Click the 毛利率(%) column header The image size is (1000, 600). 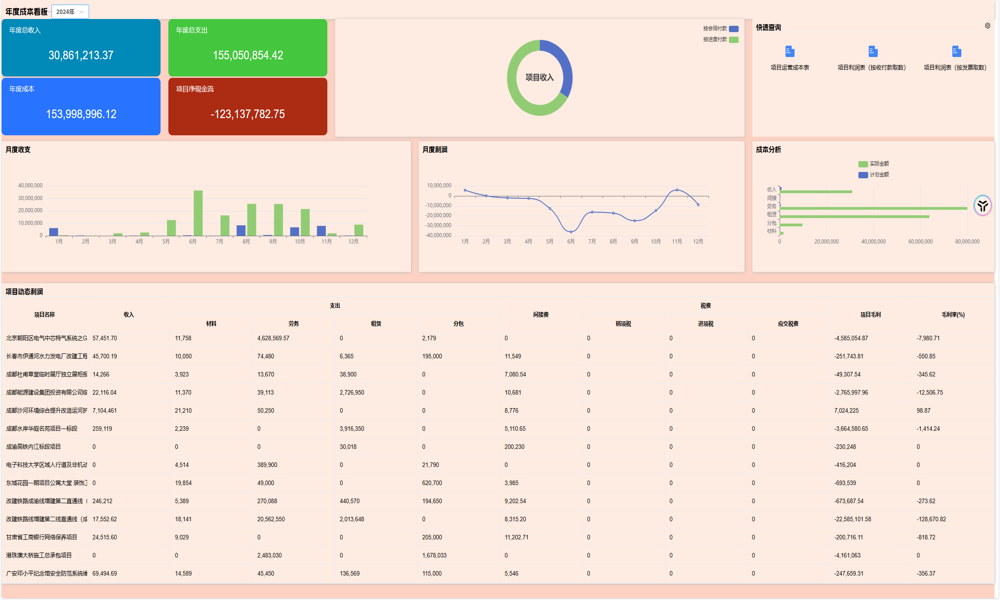click(953, 314)
